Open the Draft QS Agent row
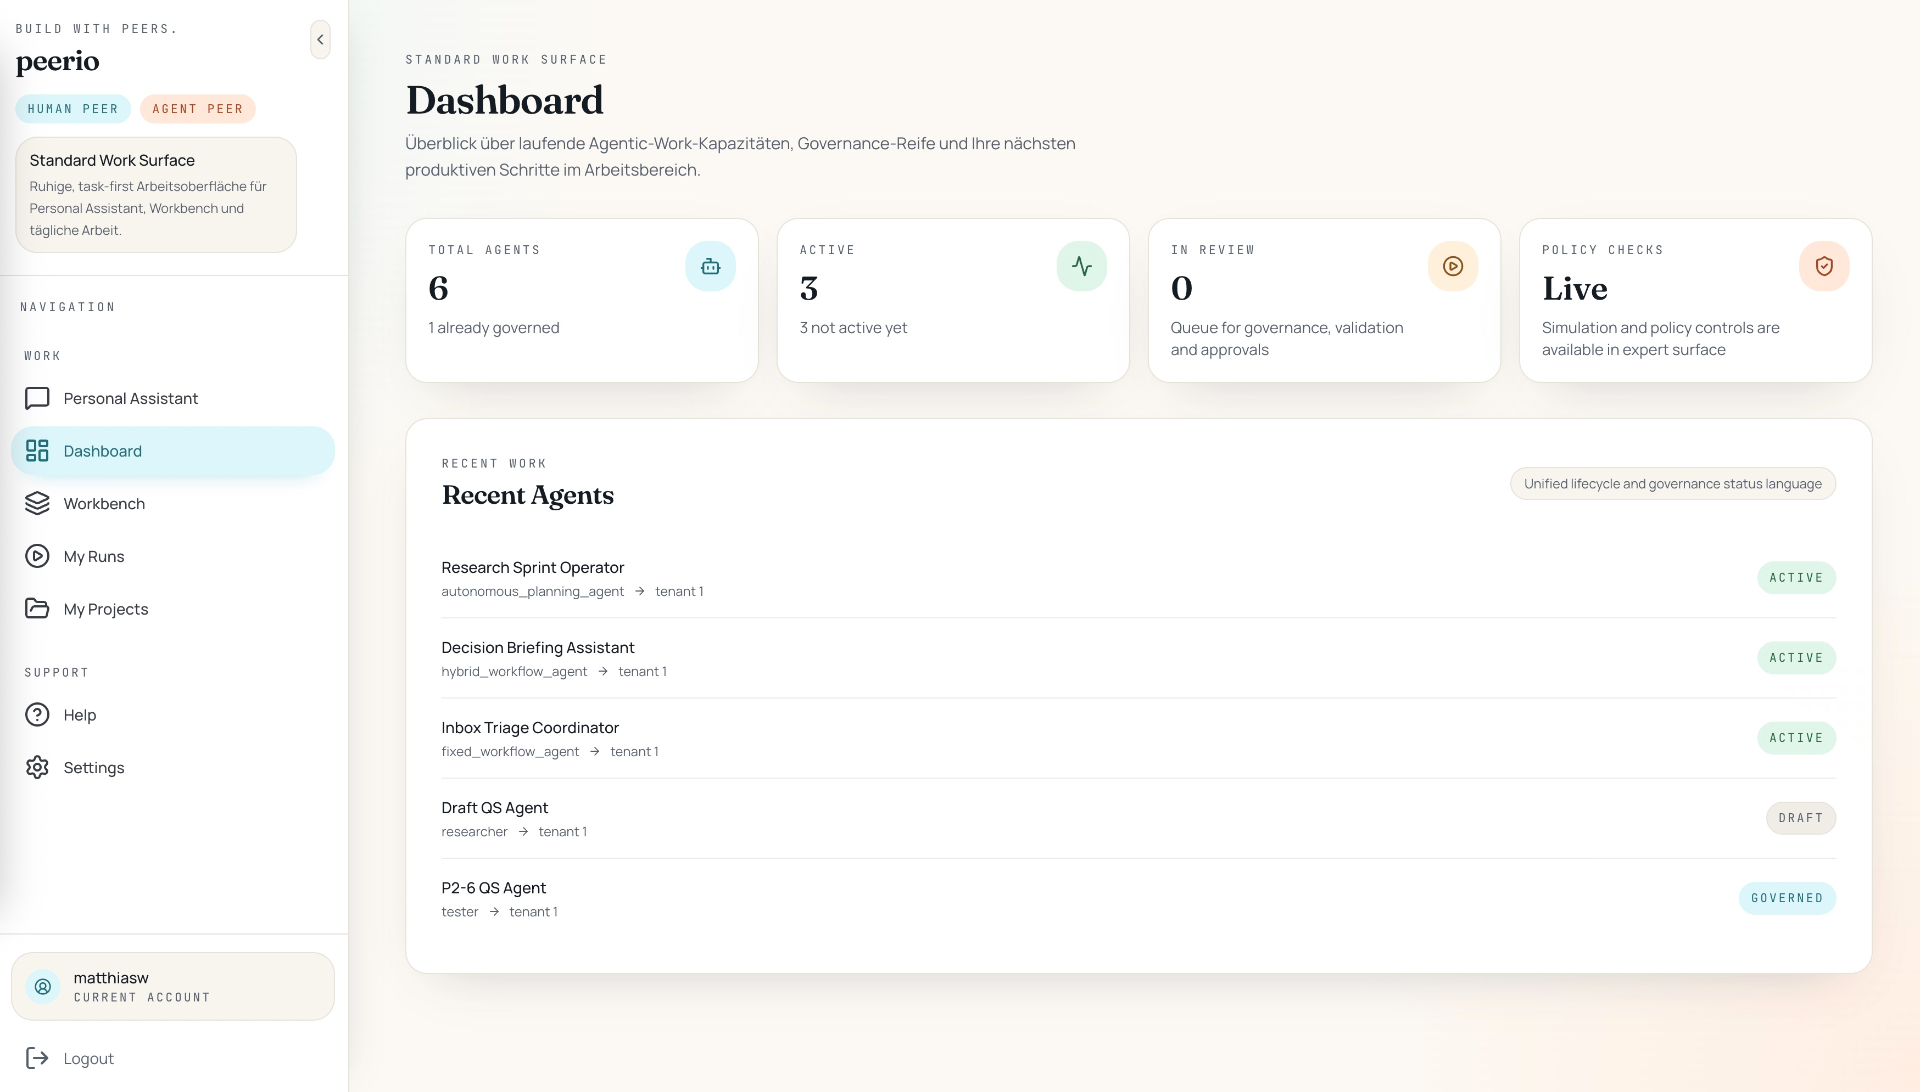Screen dimensions: 1920x1092 (x=1138, y=818)
